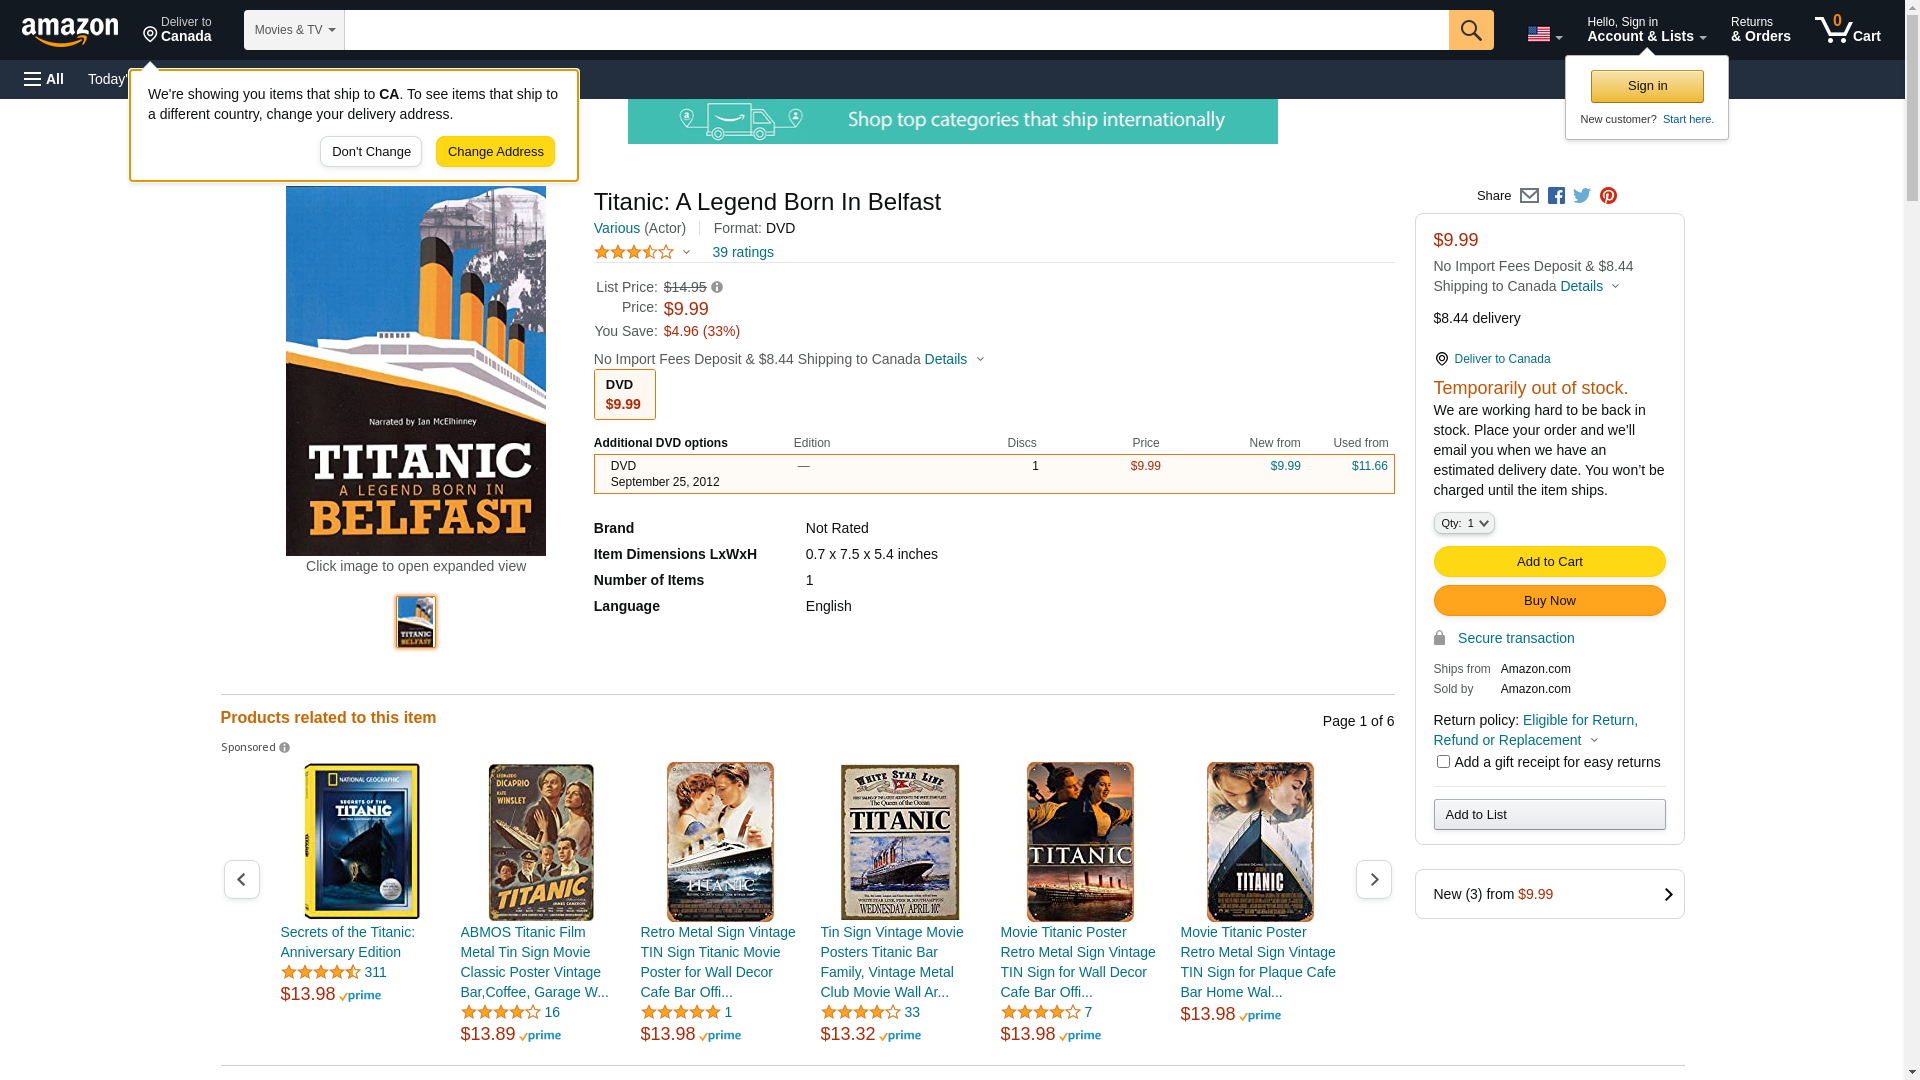Open the All hamburger menu
The height and width of the screenshot is (1080, 1920).
pos(44,79)
